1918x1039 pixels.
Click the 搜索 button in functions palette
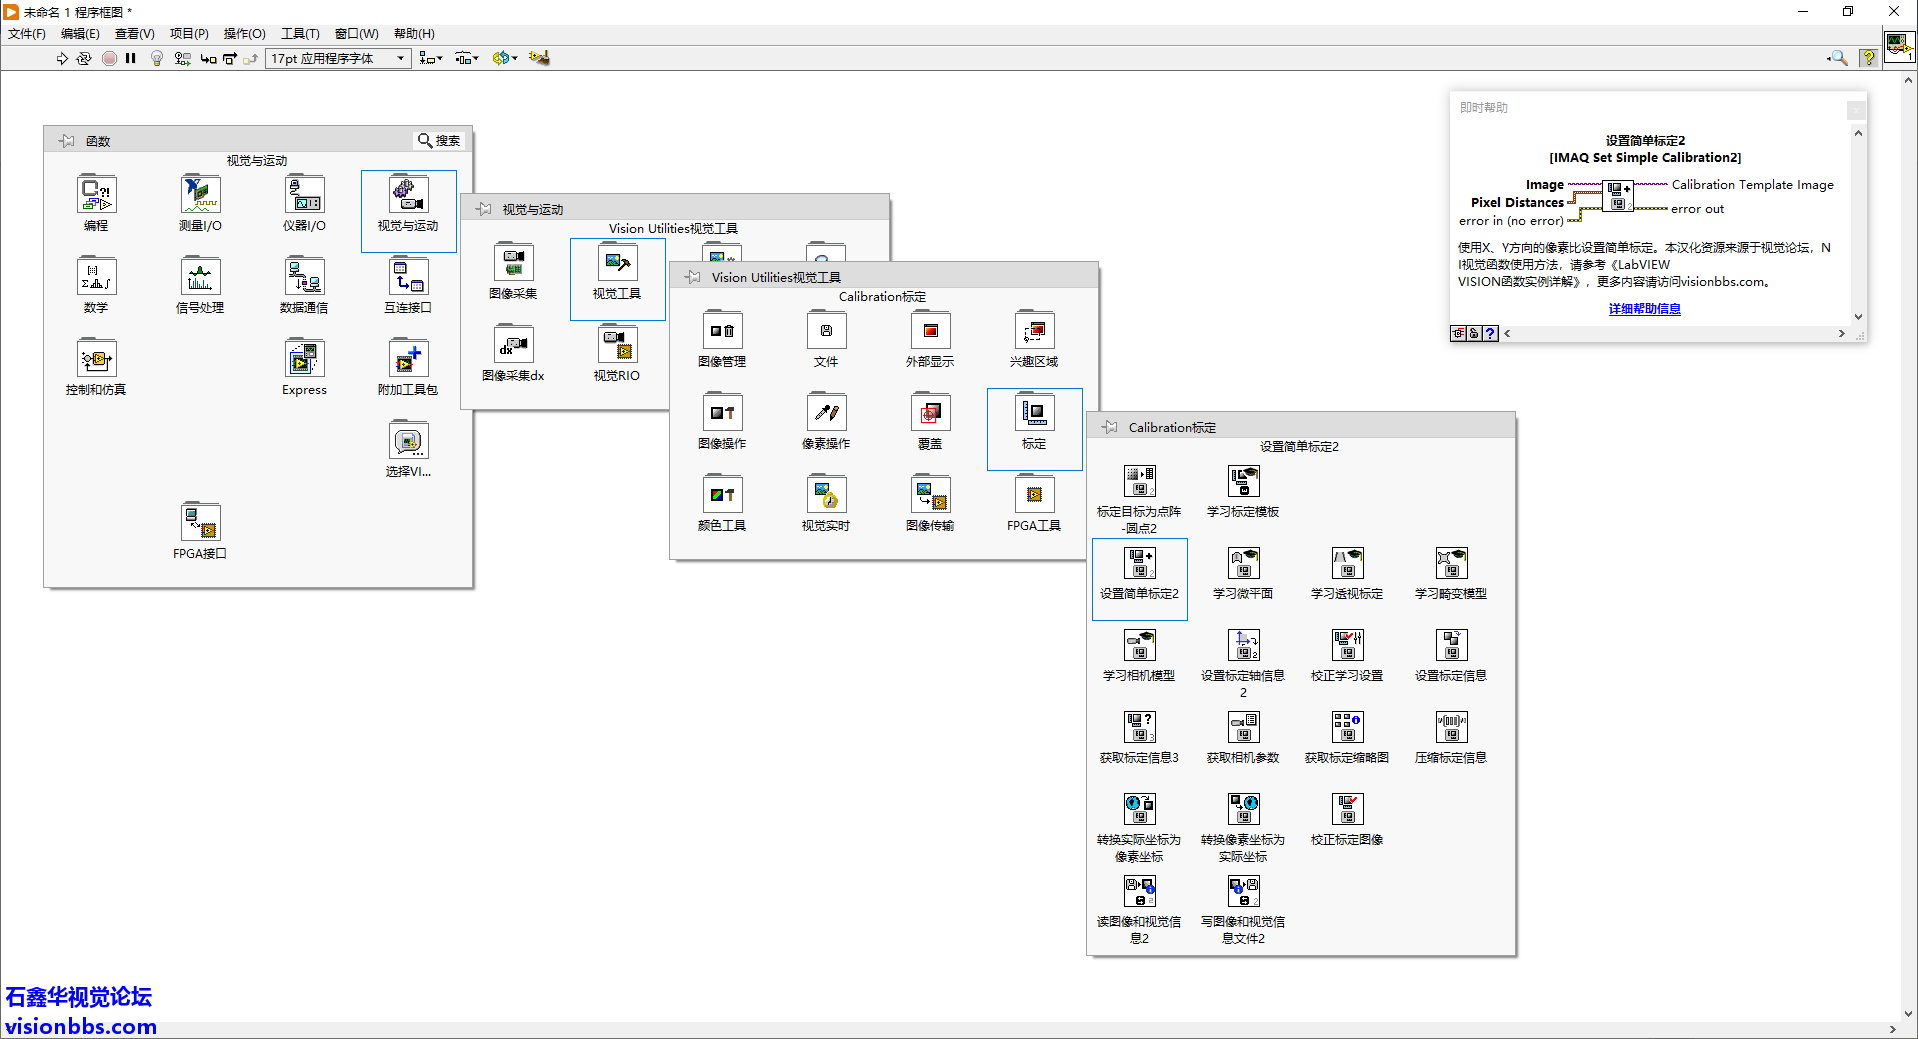[439, 141]
